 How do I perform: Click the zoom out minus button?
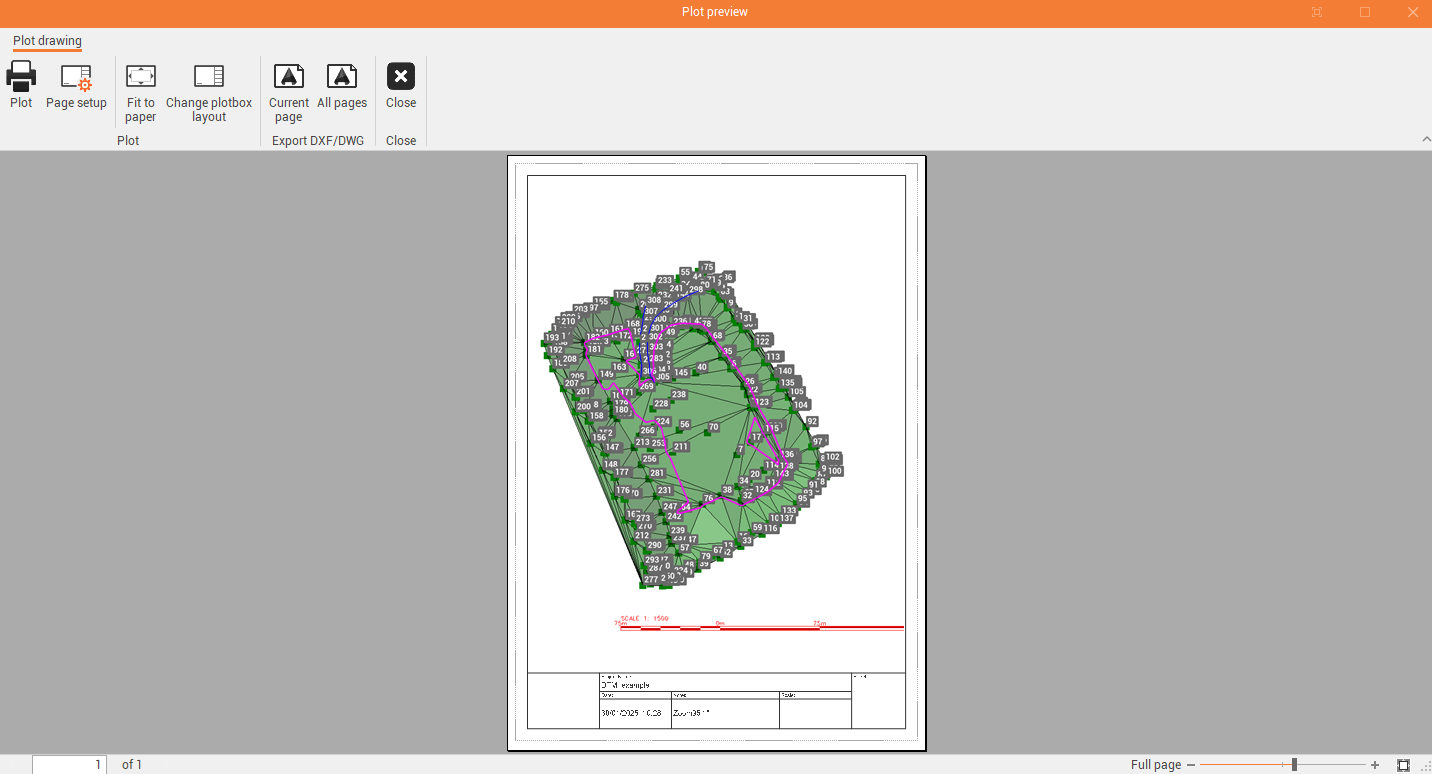(x=1191, y=765)
